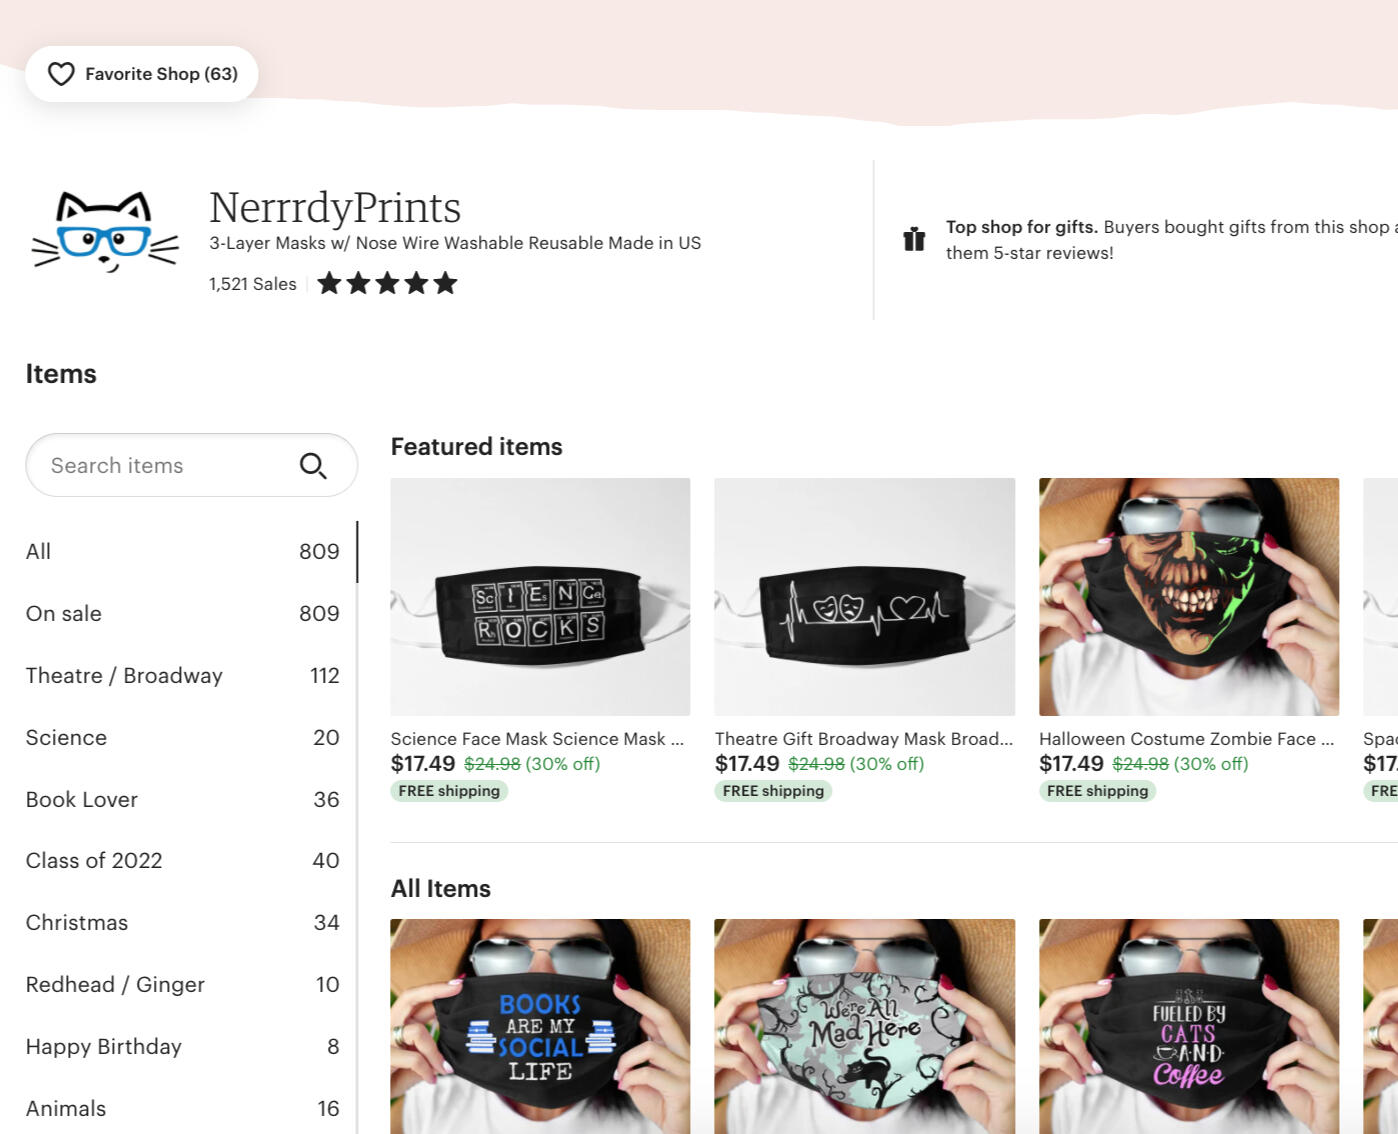The height and width of the screenshot is (1134, 1398).
Task: Open the Theatre heartbeat mask thumbnail
Action: [x=864, y=597]
